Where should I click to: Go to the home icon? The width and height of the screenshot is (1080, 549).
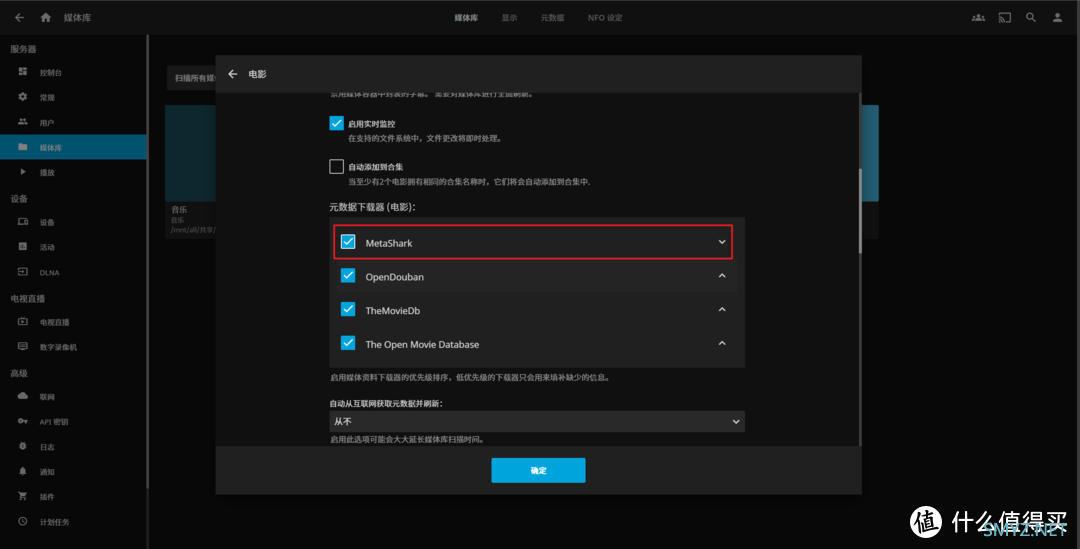[x=45, y=18]
